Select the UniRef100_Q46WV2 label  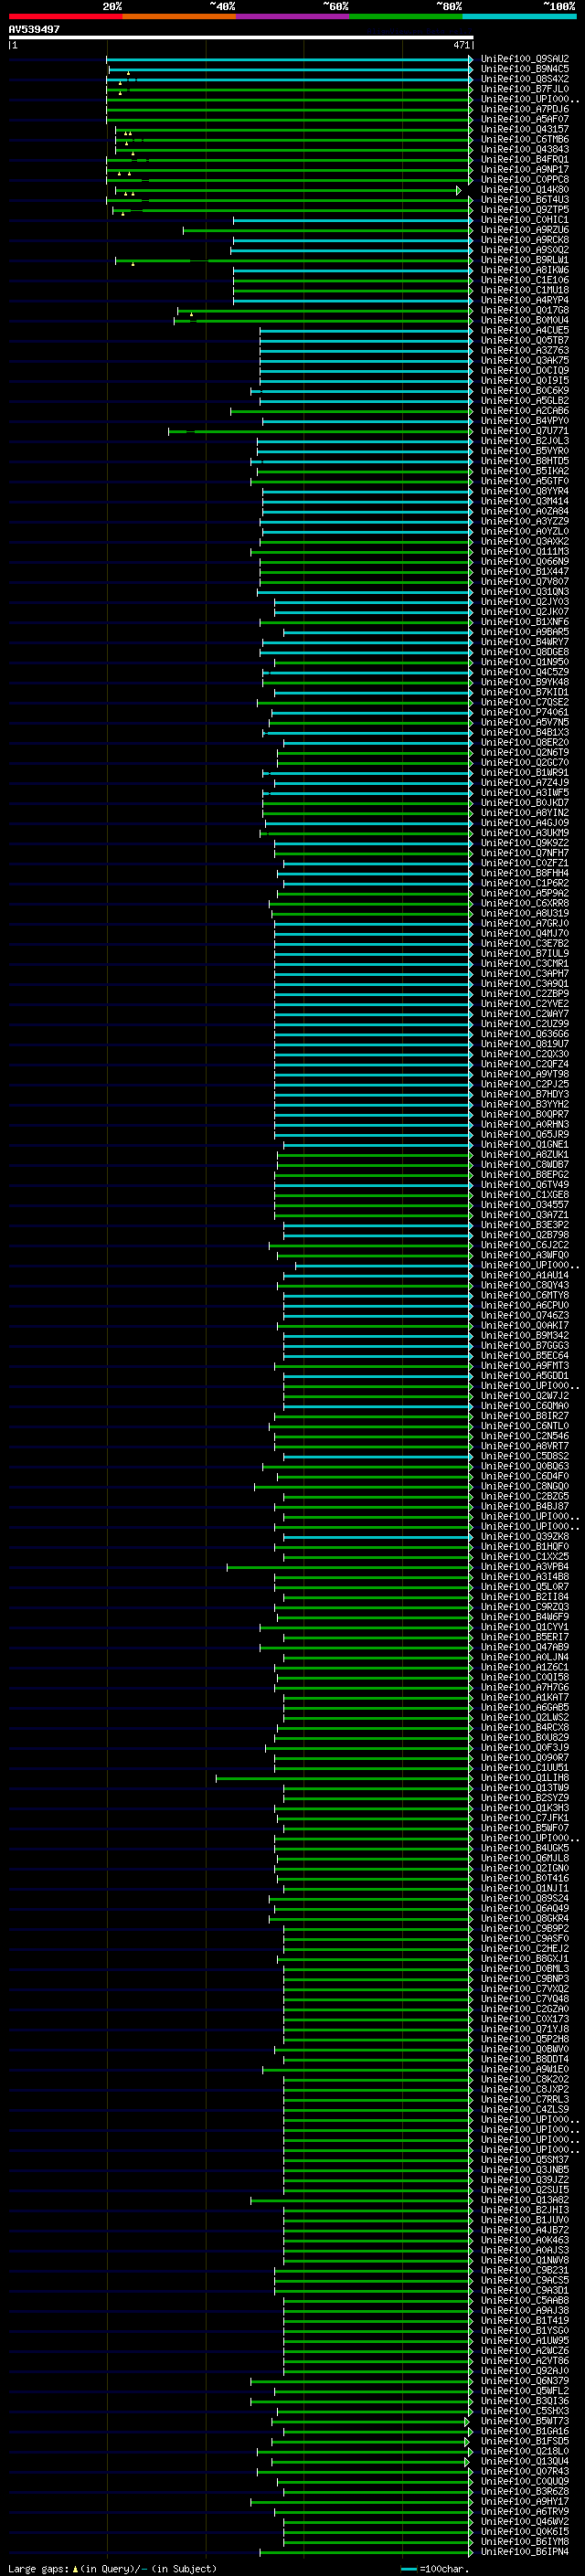coord(525,2521)
